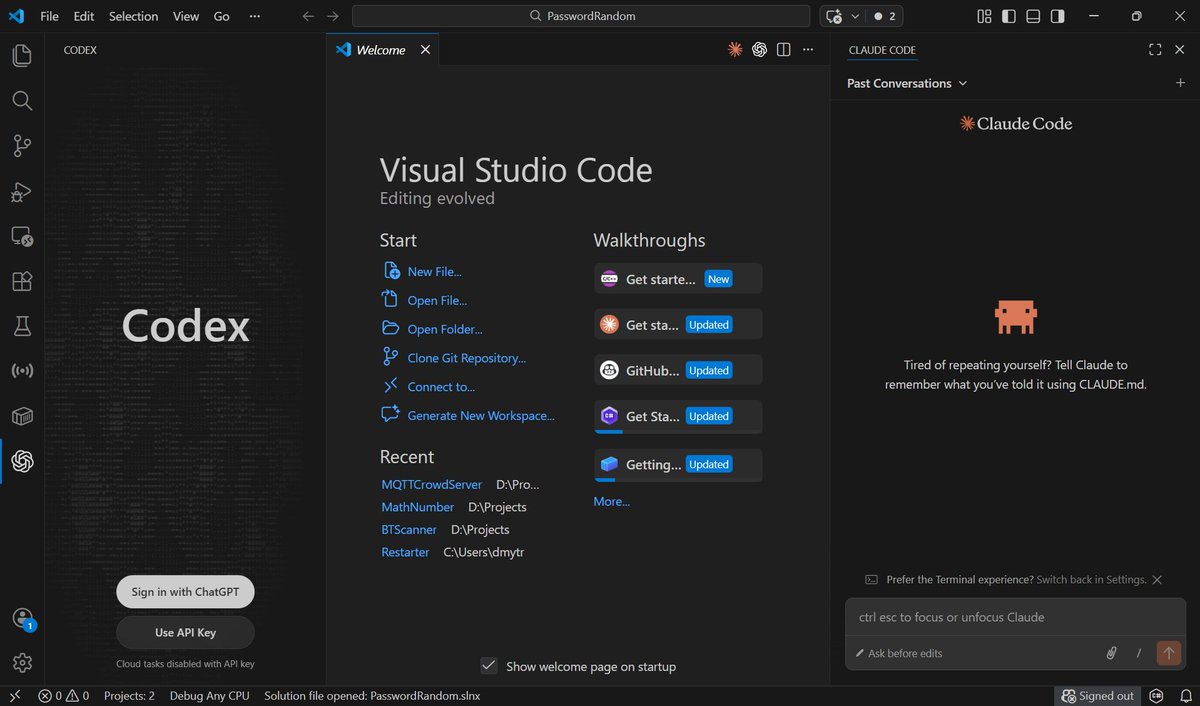Click the errors and warnings status indicator
Screen dimensions: 1200x706
tap(64, 696)
